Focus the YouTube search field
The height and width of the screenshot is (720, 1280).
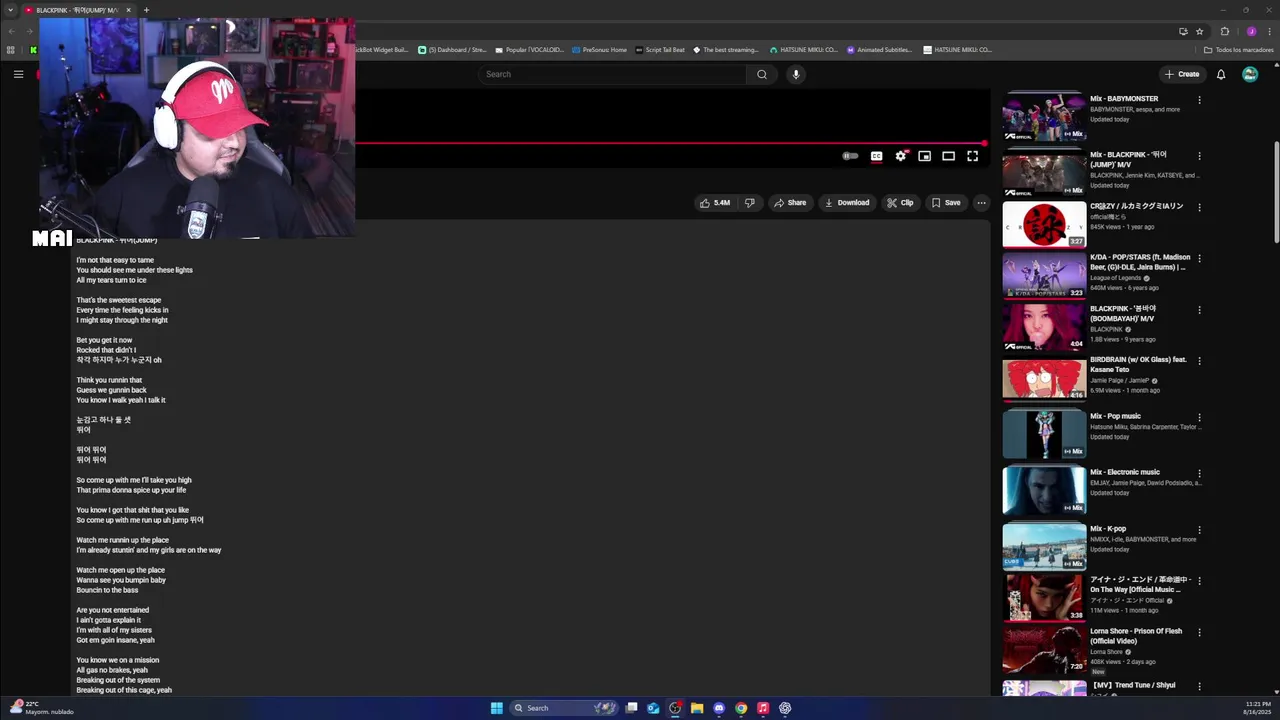tap(614, 74)
